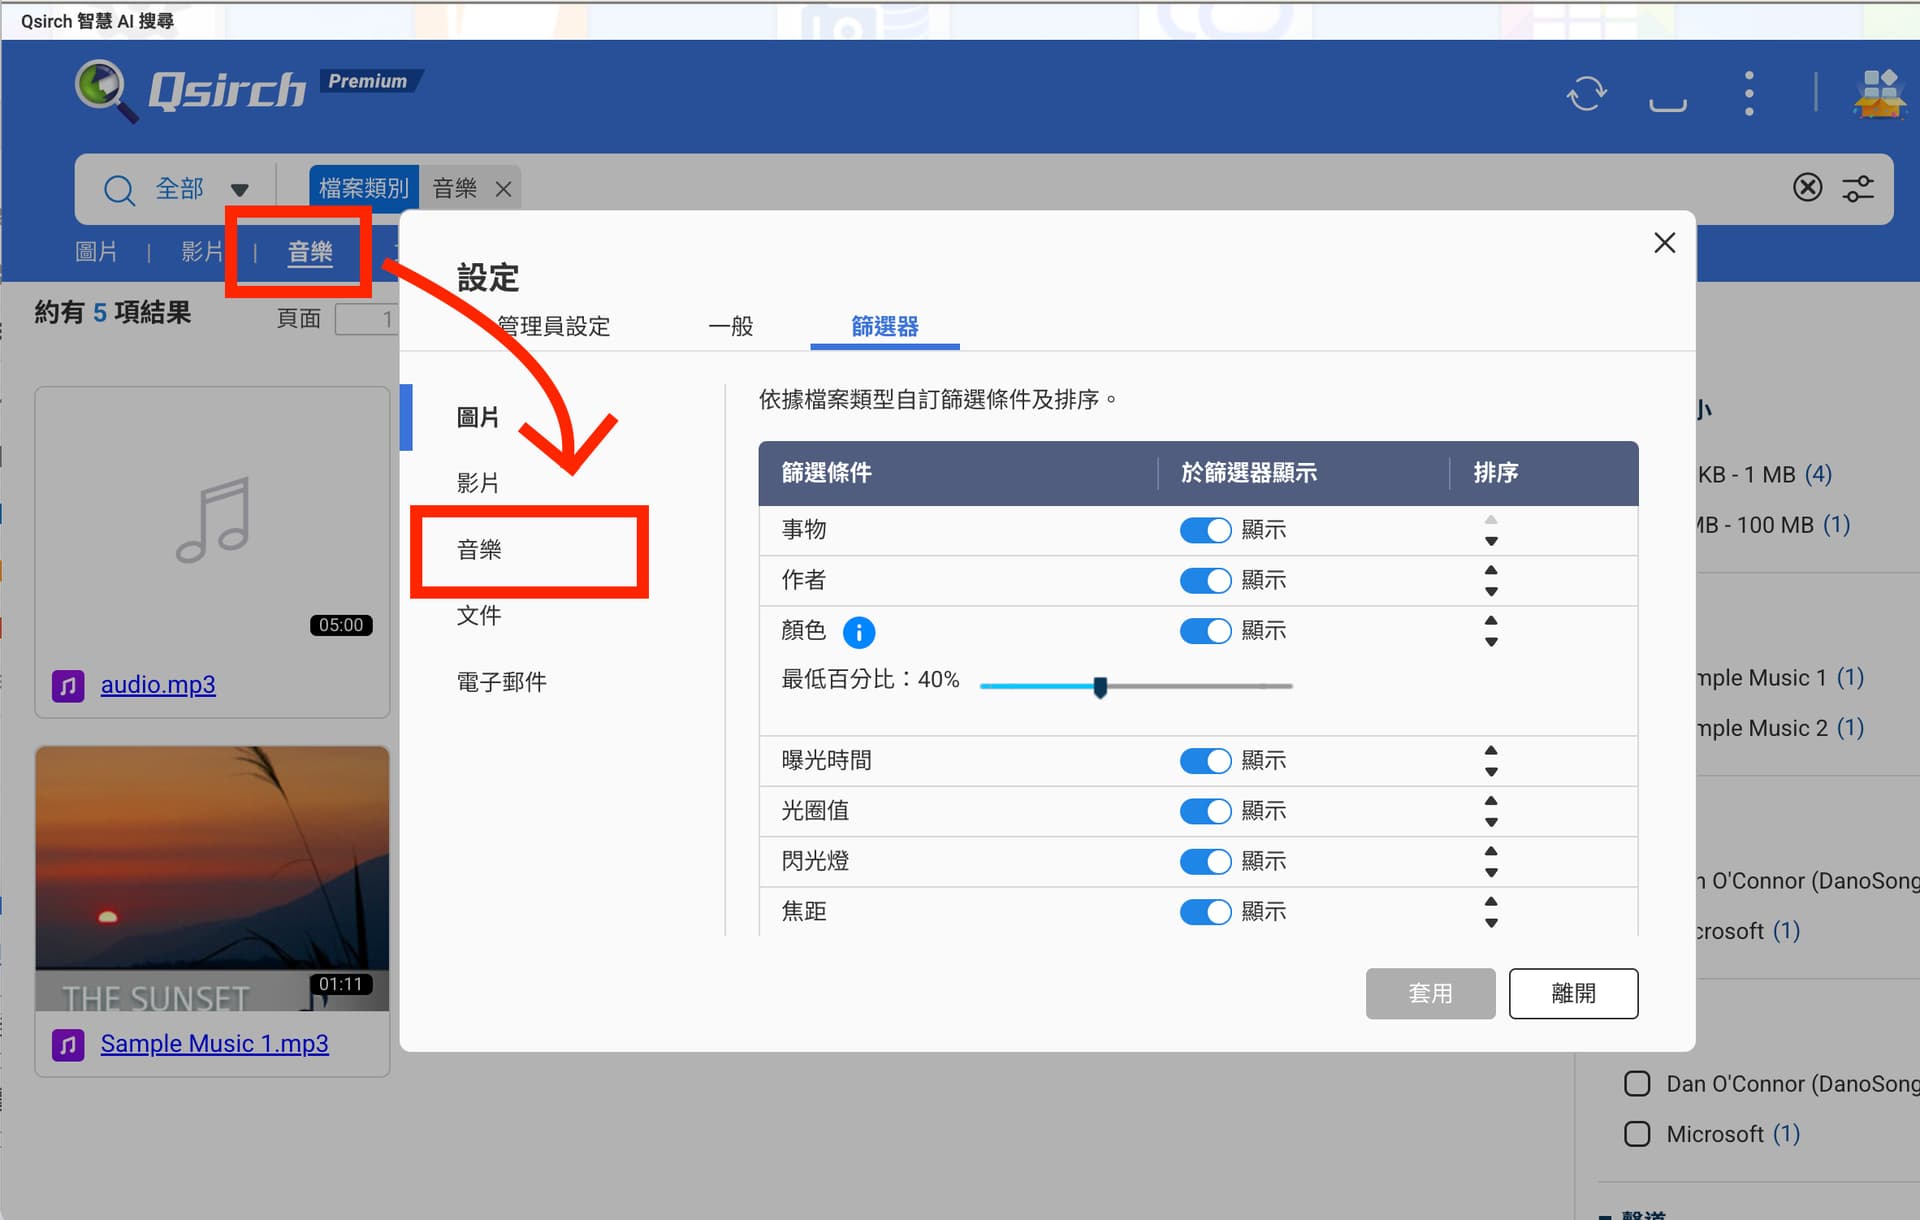The height and width of the screenshot is (1220, 1920).
Task: Click the 最低百分比 slider track
Action: point(1200,686)
